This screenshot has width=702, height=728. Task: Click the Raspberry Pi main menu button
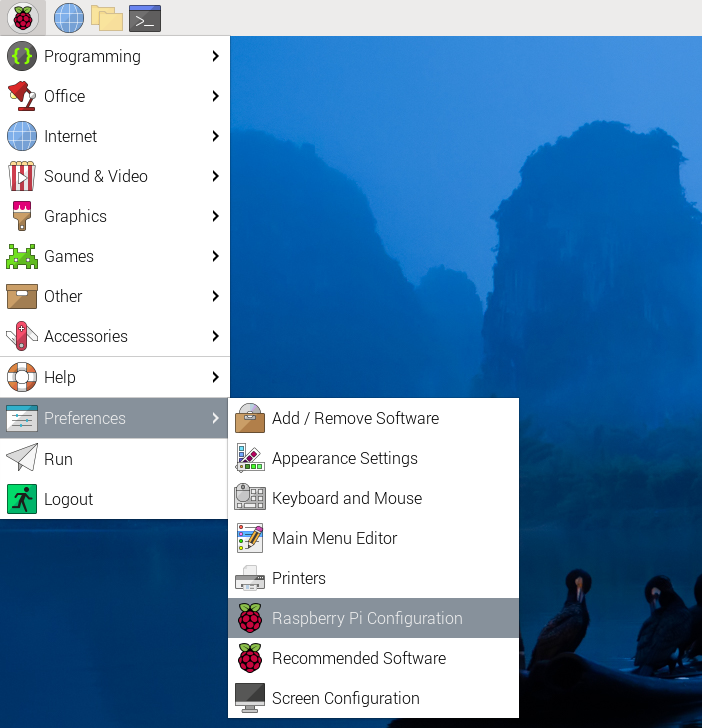pos(23,18)
